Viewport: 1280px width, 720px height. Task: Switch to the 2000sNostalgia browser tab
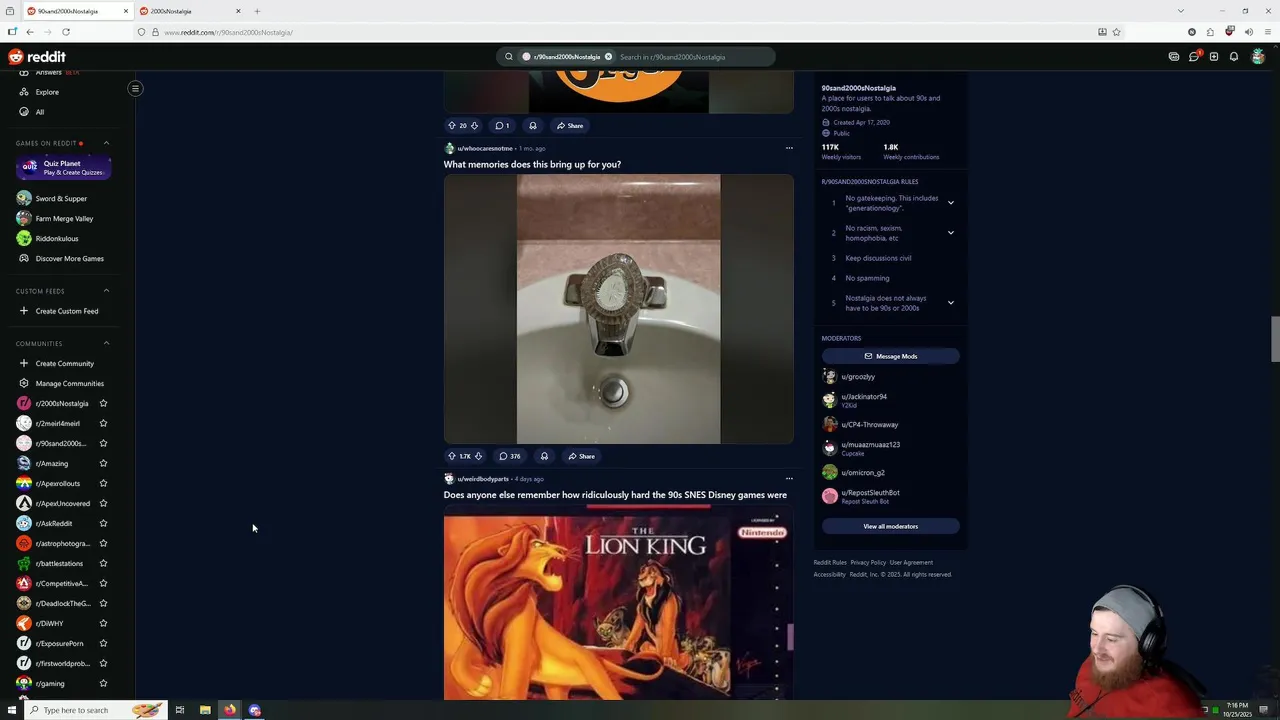click(190, 11)
